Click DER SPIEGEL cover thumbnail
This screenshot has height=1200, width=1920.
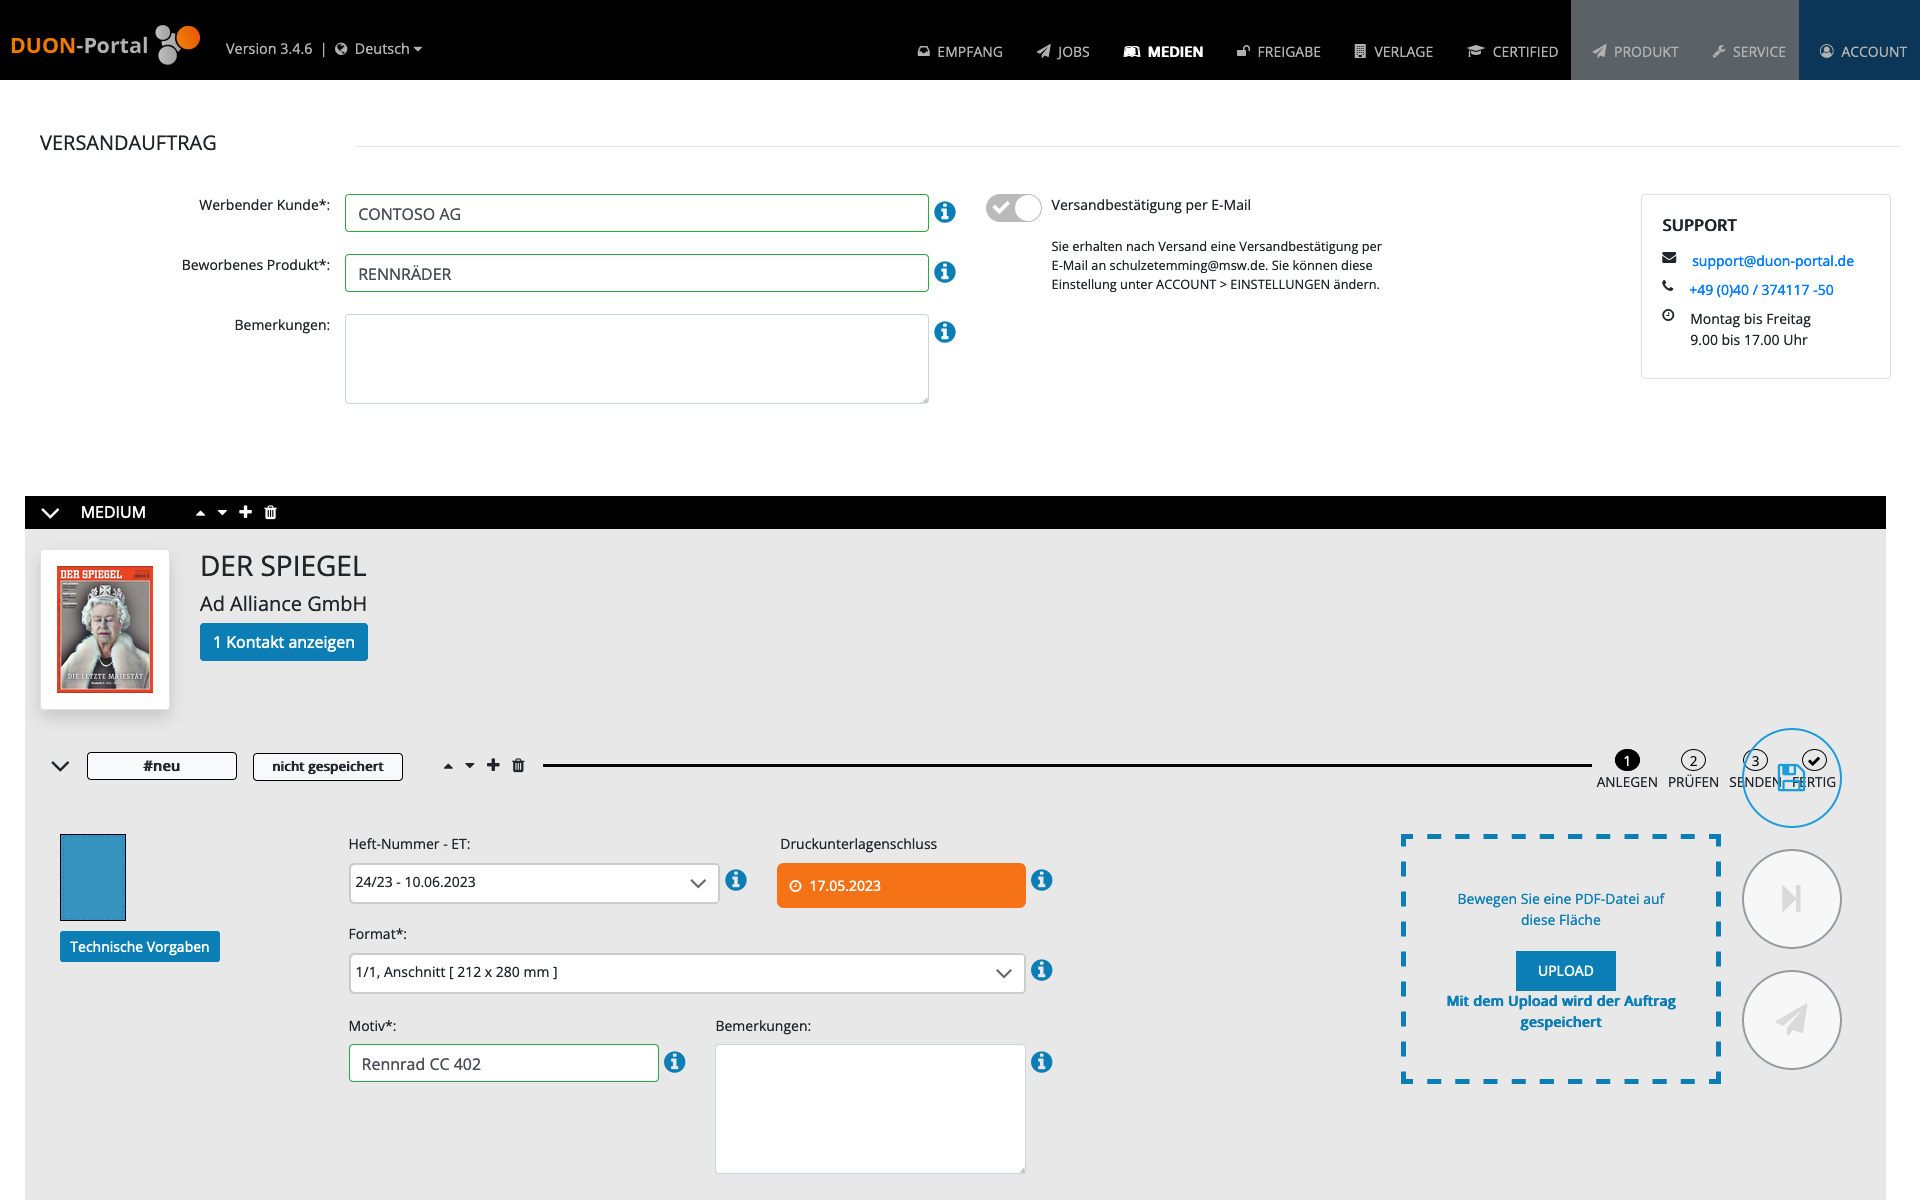point(105,629)
